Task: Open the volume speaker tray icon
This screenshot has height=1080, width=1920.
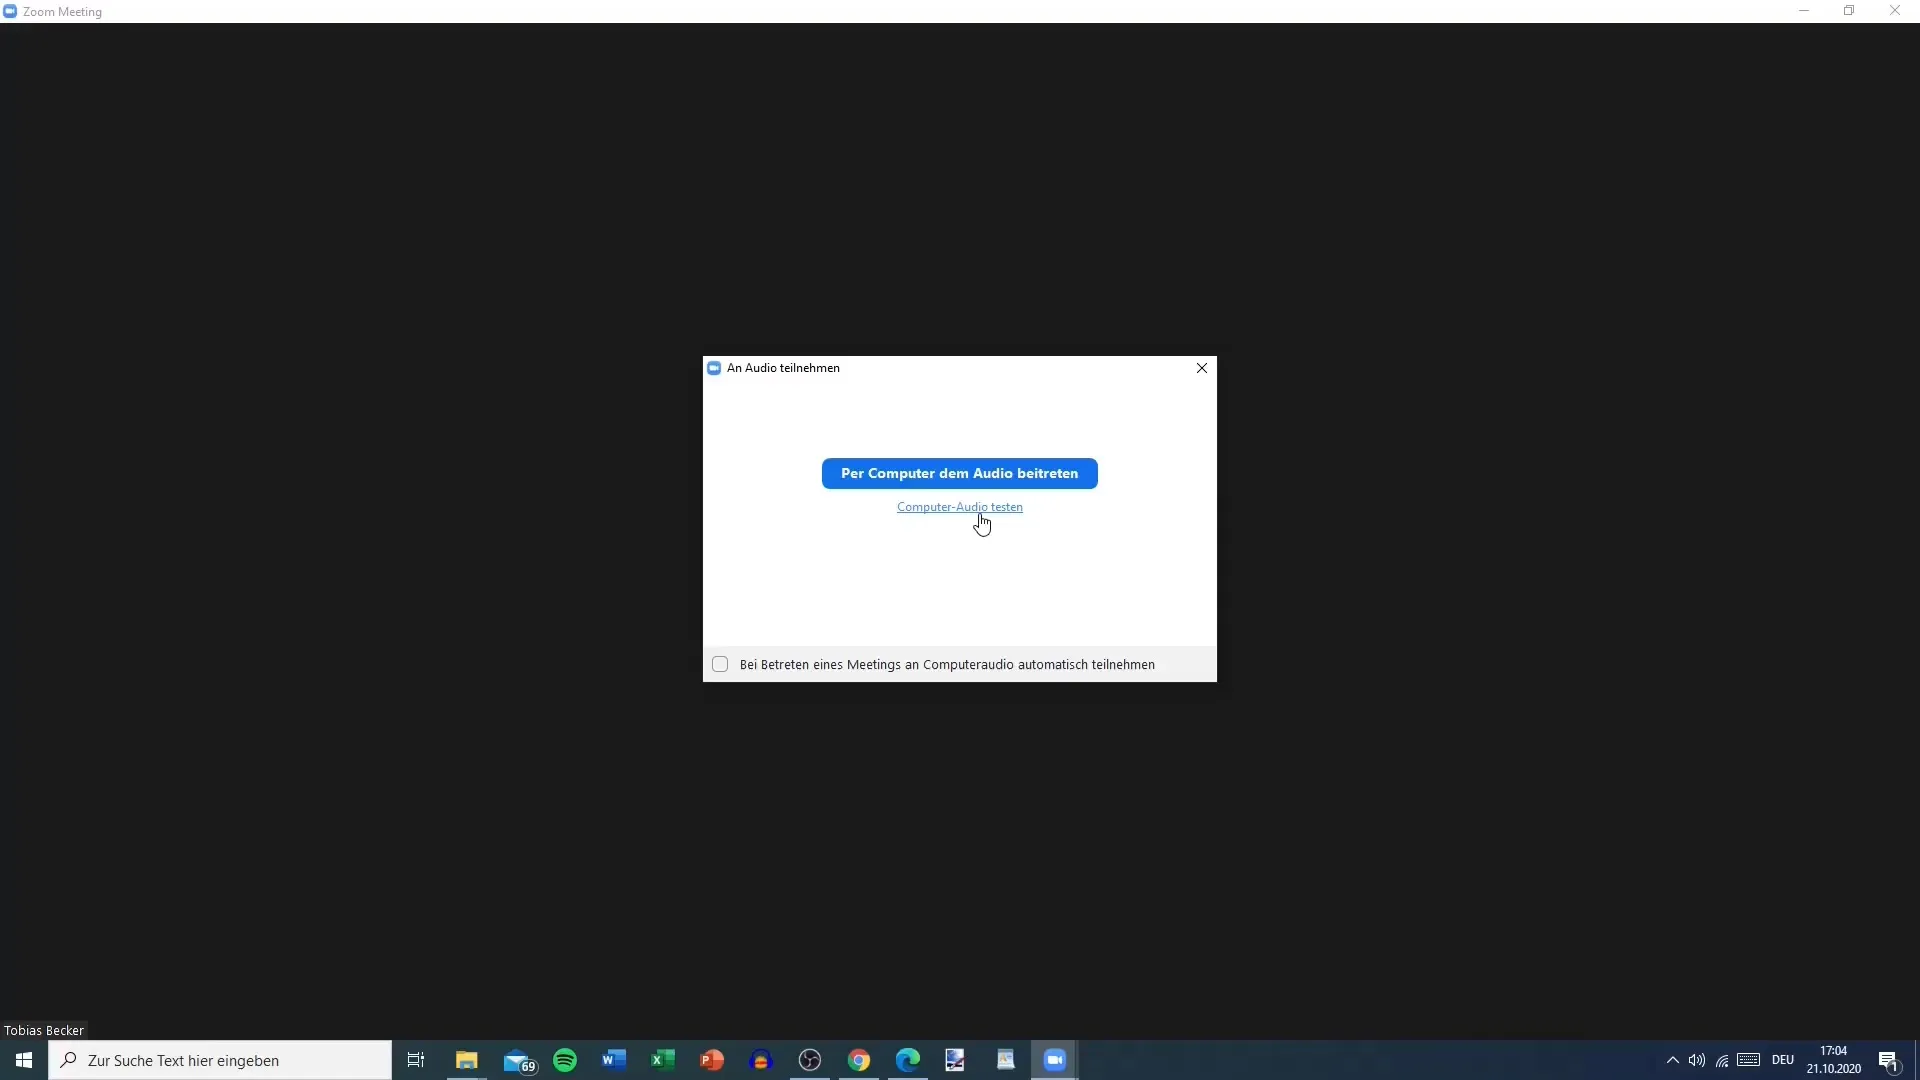Action: (1697, 1060)
